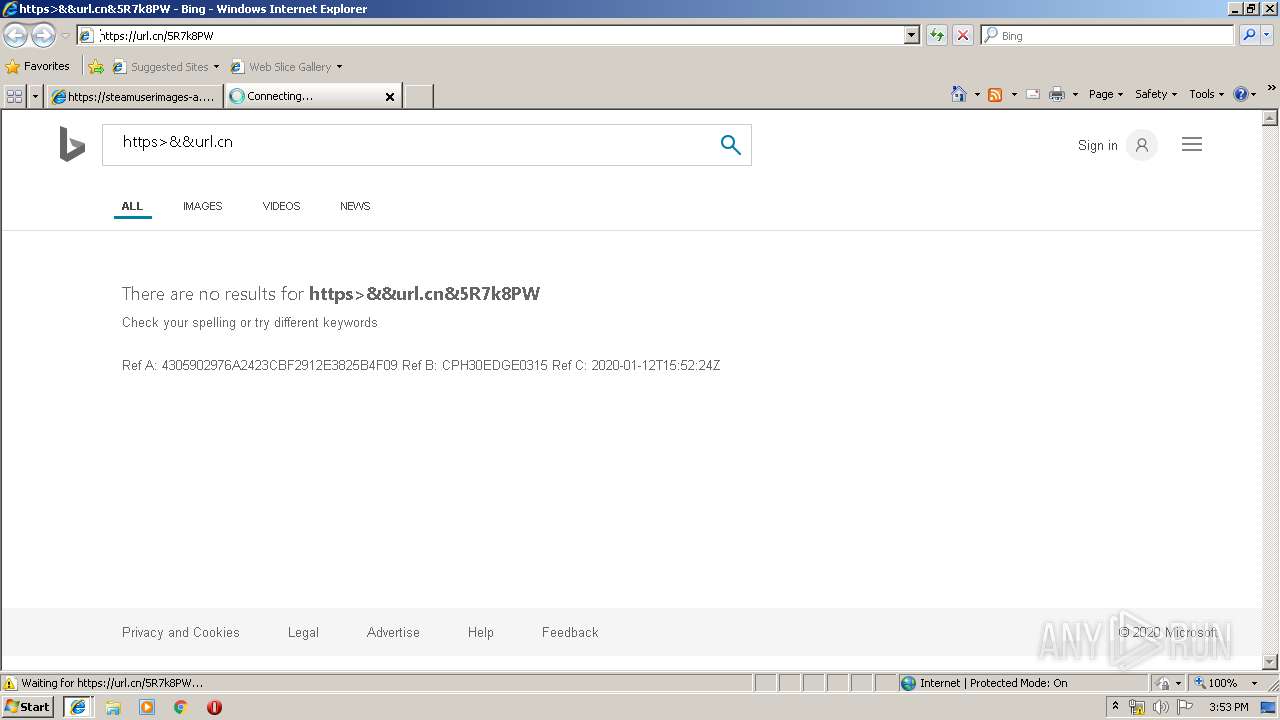Run search with the magnifier icon in toolbar

coord(1248,35)
